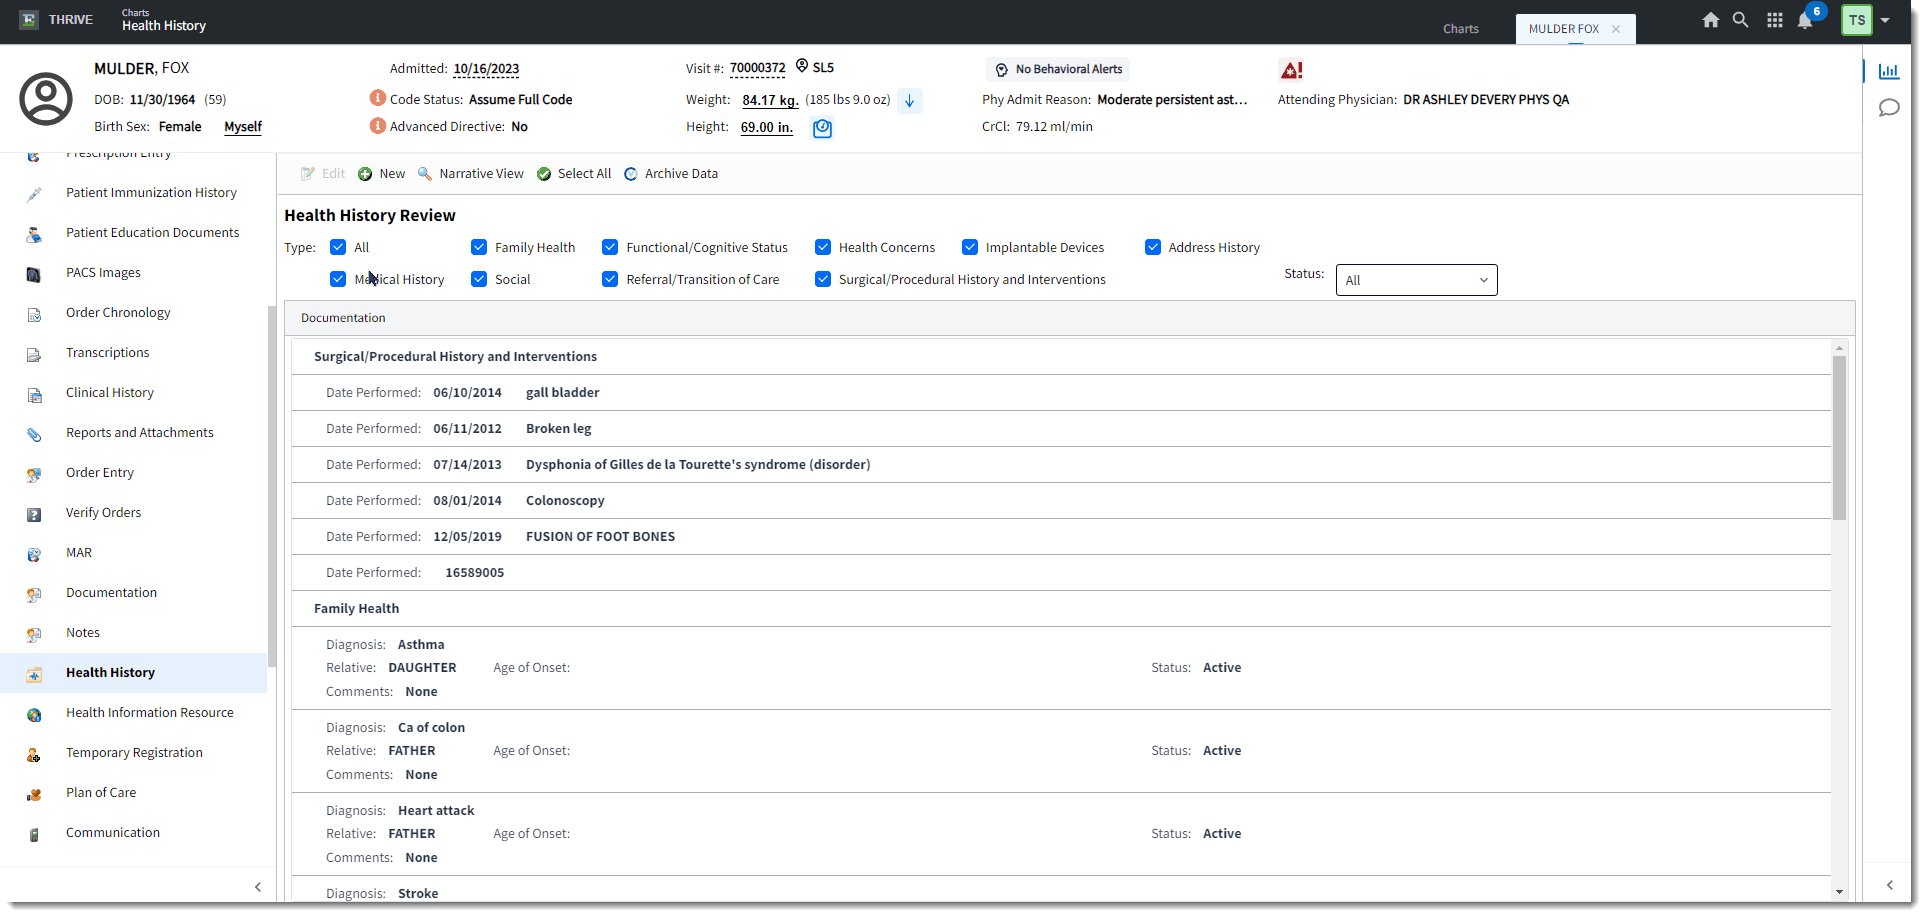Click the documentation list vertical scrollbar

(1839, 438)
